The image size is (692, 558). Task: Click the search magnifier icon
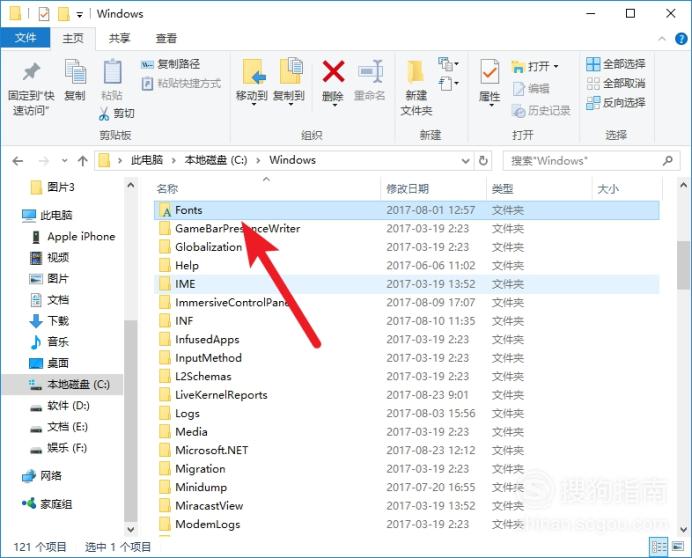tap(668, 161)
